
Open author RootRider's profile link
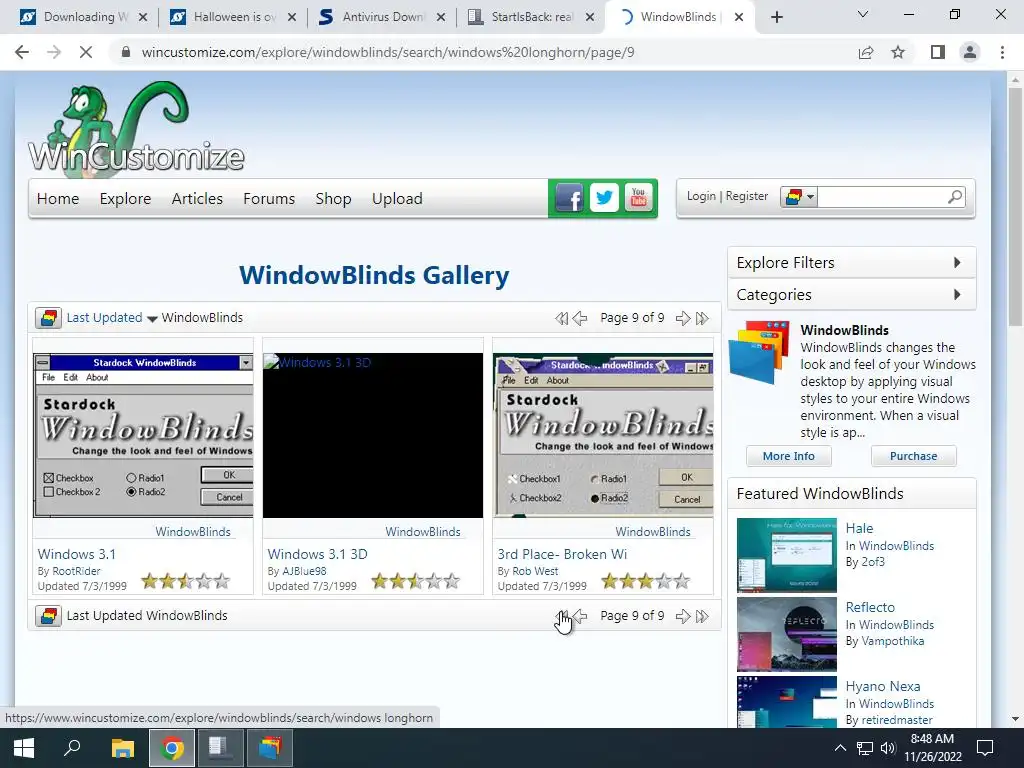[x=76, y=571]
